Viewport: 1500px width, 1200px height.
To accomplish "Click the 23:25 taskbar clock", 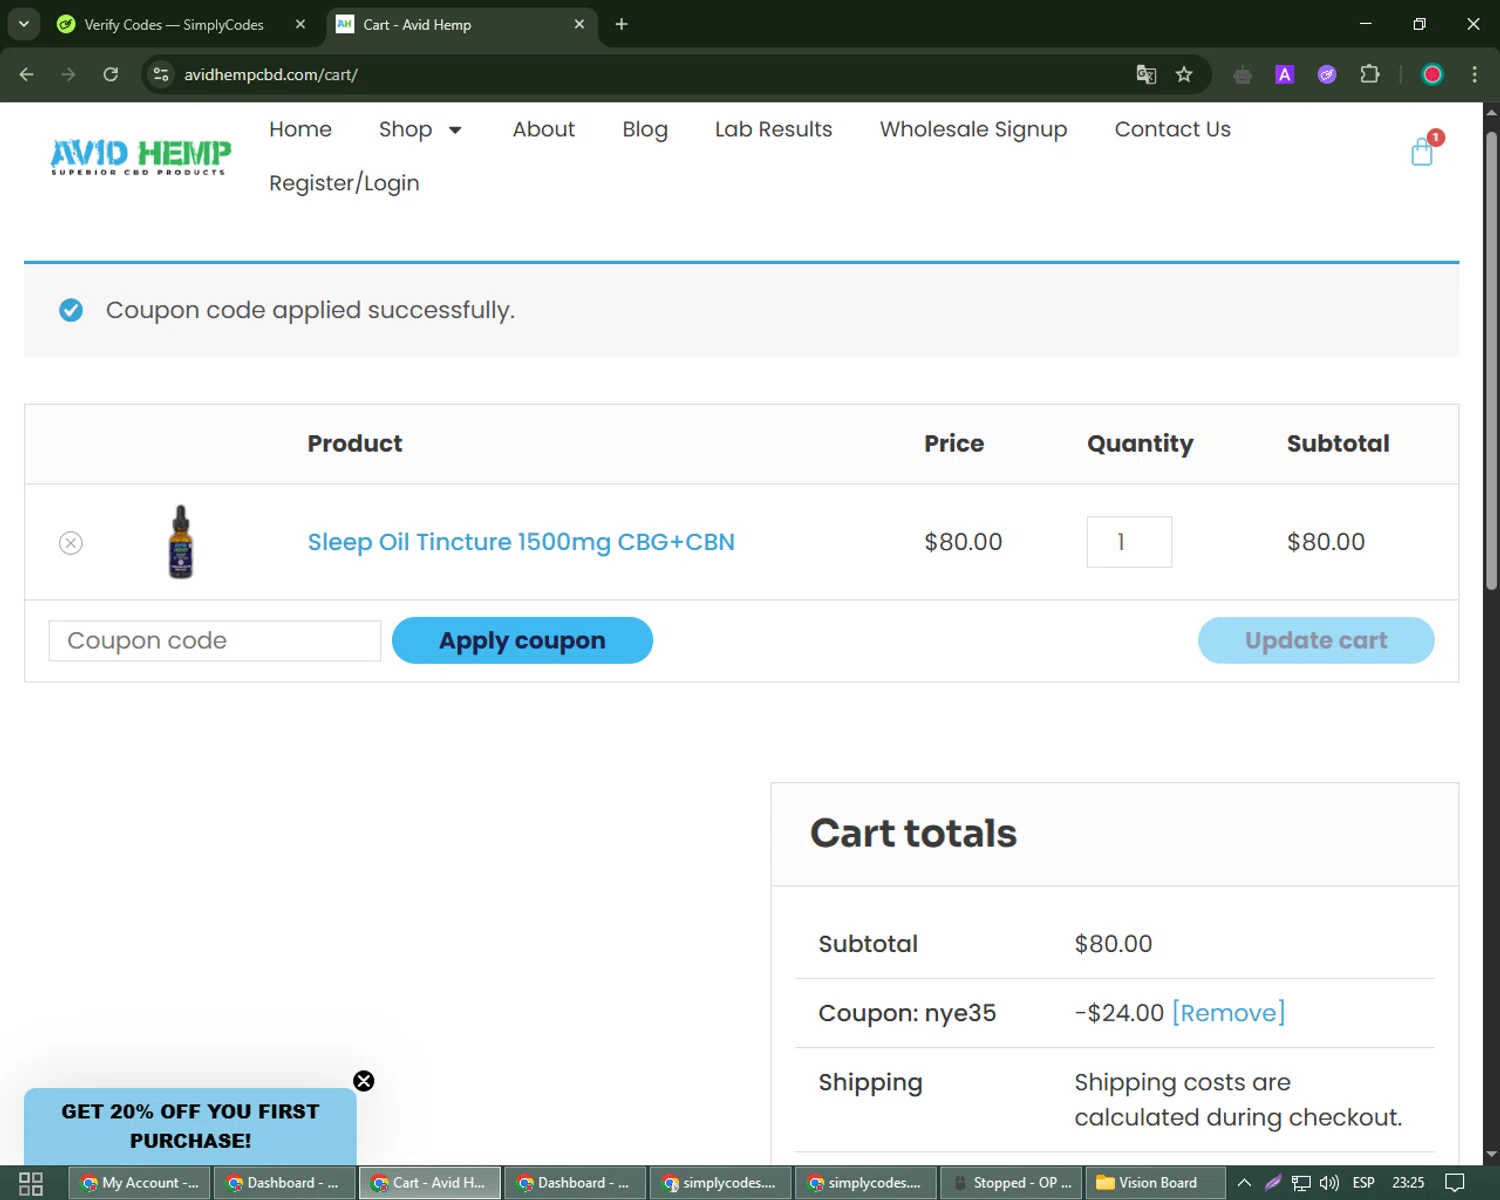I will tap(1408, 1183).
